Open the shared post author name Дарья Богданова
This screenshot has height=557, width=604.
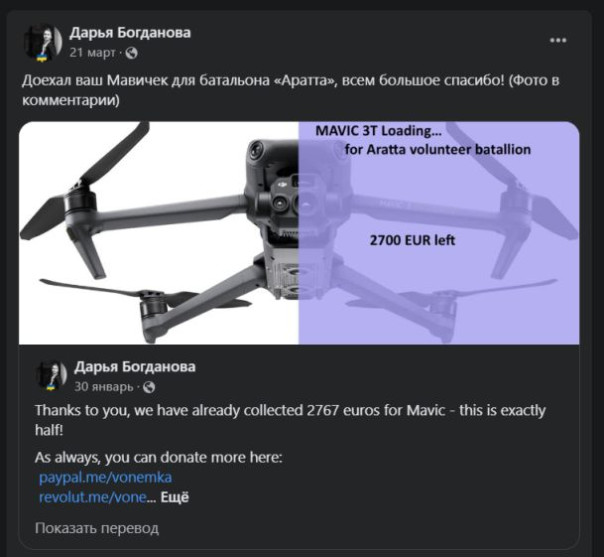click(x=135, y=367)
